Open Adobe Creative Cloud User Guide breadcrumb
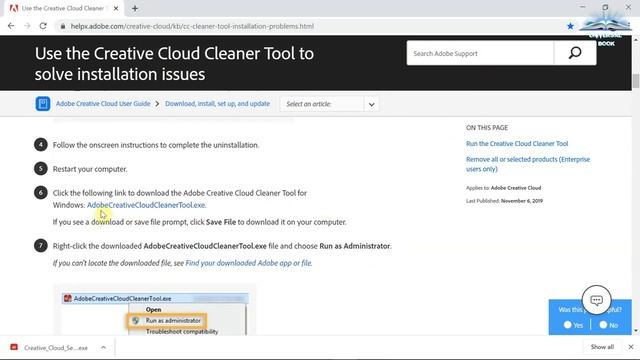 click(103, 104)
